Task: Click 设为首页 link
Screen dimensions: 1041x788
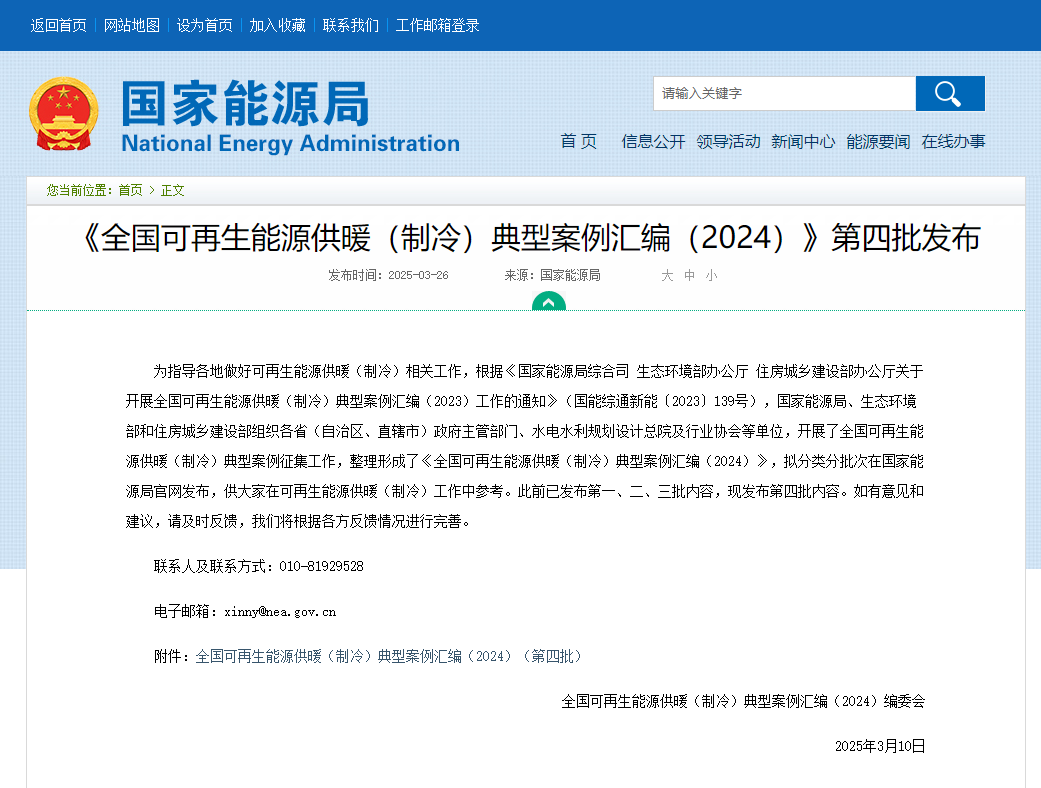Action: pos(204,25)
